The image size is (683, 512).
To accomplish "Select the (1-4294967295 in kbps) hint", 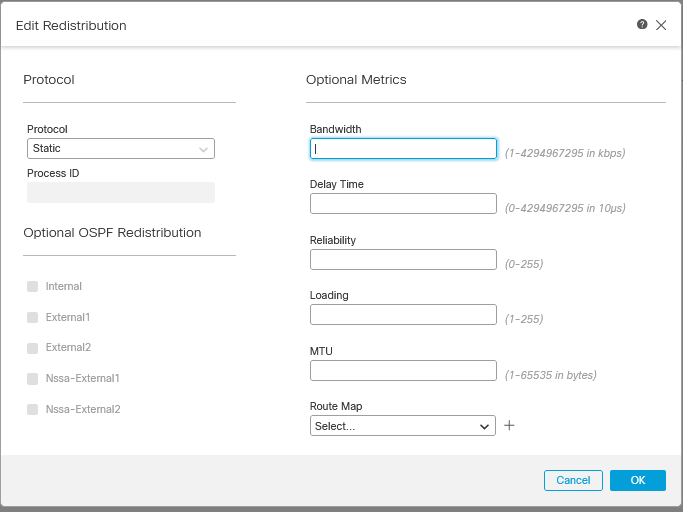I will tap(565, 153).
